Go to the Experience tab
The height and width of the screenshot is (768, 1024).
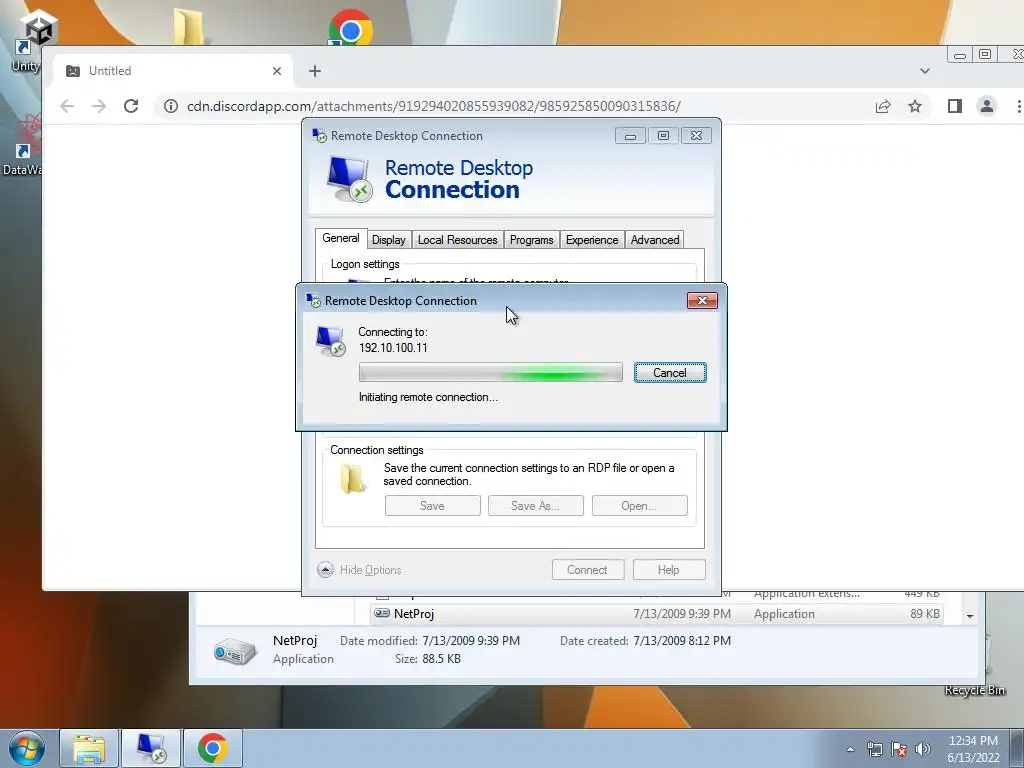(x=592, y=240)
